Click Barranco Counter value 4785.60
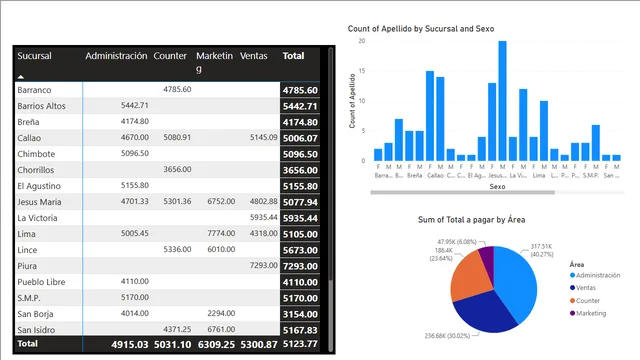Screen dimensions: 640x360 (x=177, y=89)
